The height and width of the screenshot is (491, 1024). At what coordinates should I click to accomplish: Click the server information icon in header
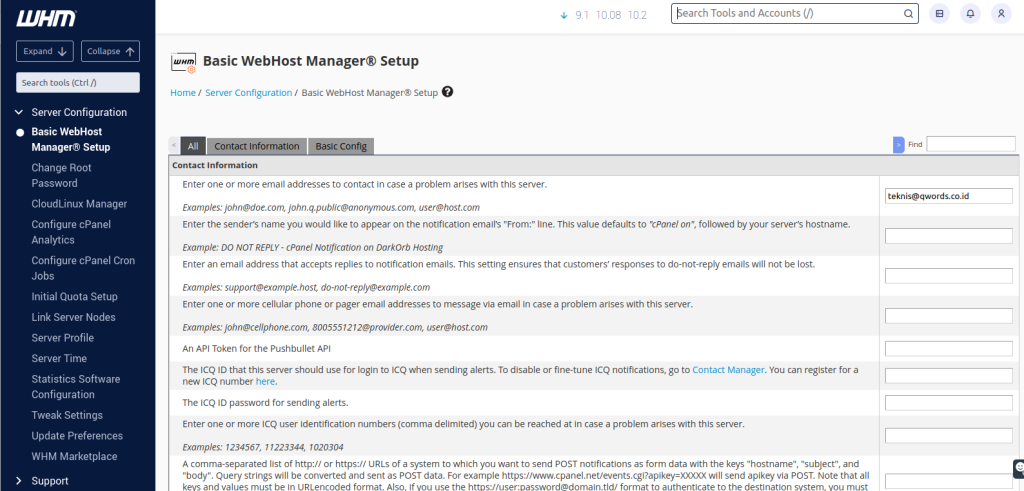pos(938,14)
